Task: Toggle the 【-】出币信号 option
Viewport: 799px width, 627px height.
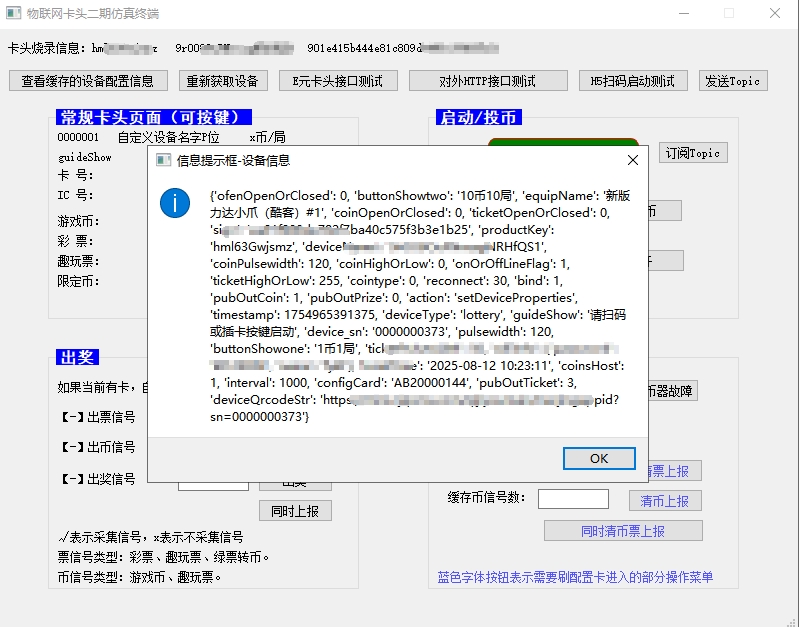Action: tap(98, 448)
